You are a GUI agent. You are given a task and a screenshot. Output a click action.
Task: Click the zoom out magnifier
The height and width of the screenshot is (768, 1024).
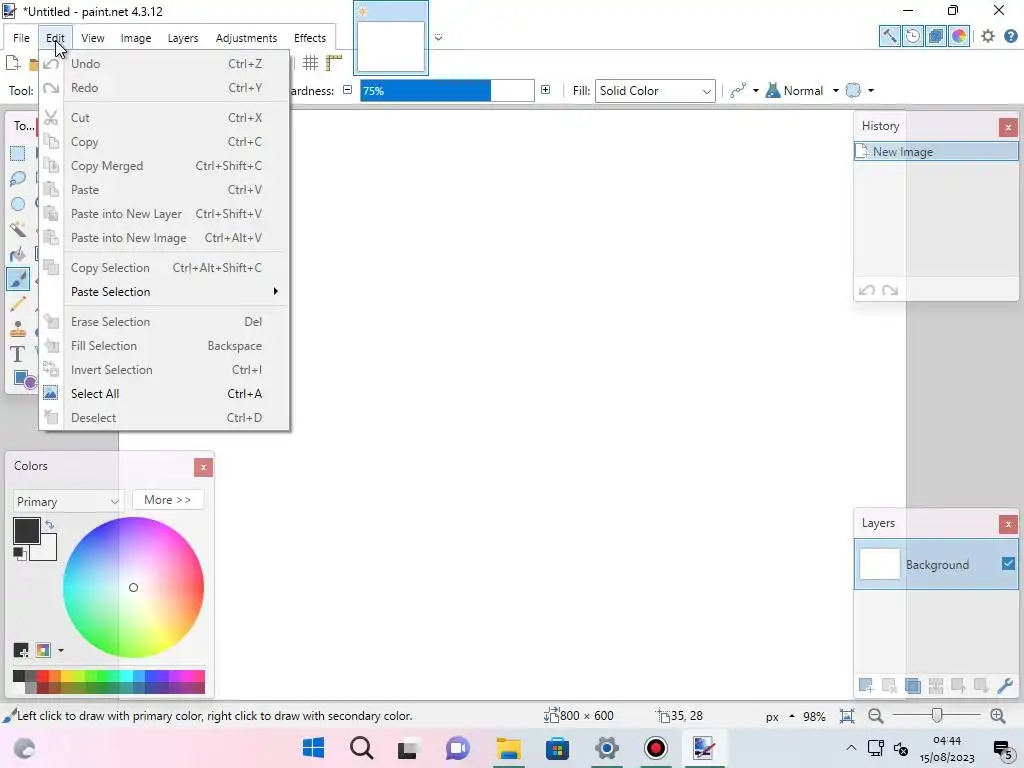876,716
